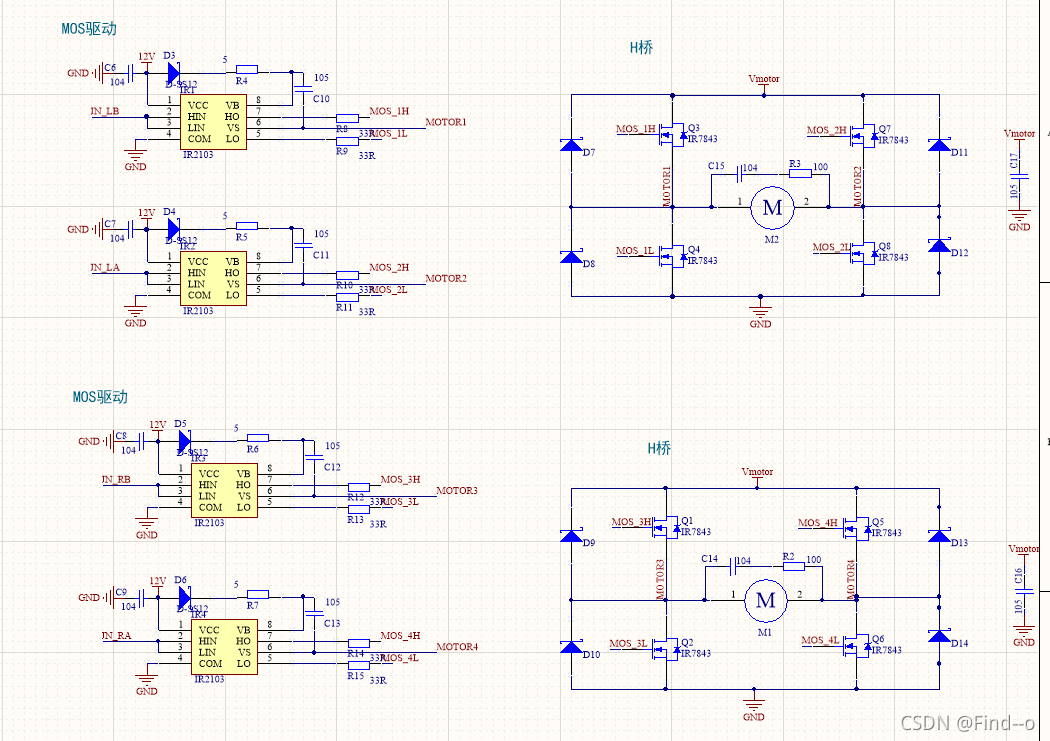Click the IR2103 chip labeled IR1

[x=213, y=122]
